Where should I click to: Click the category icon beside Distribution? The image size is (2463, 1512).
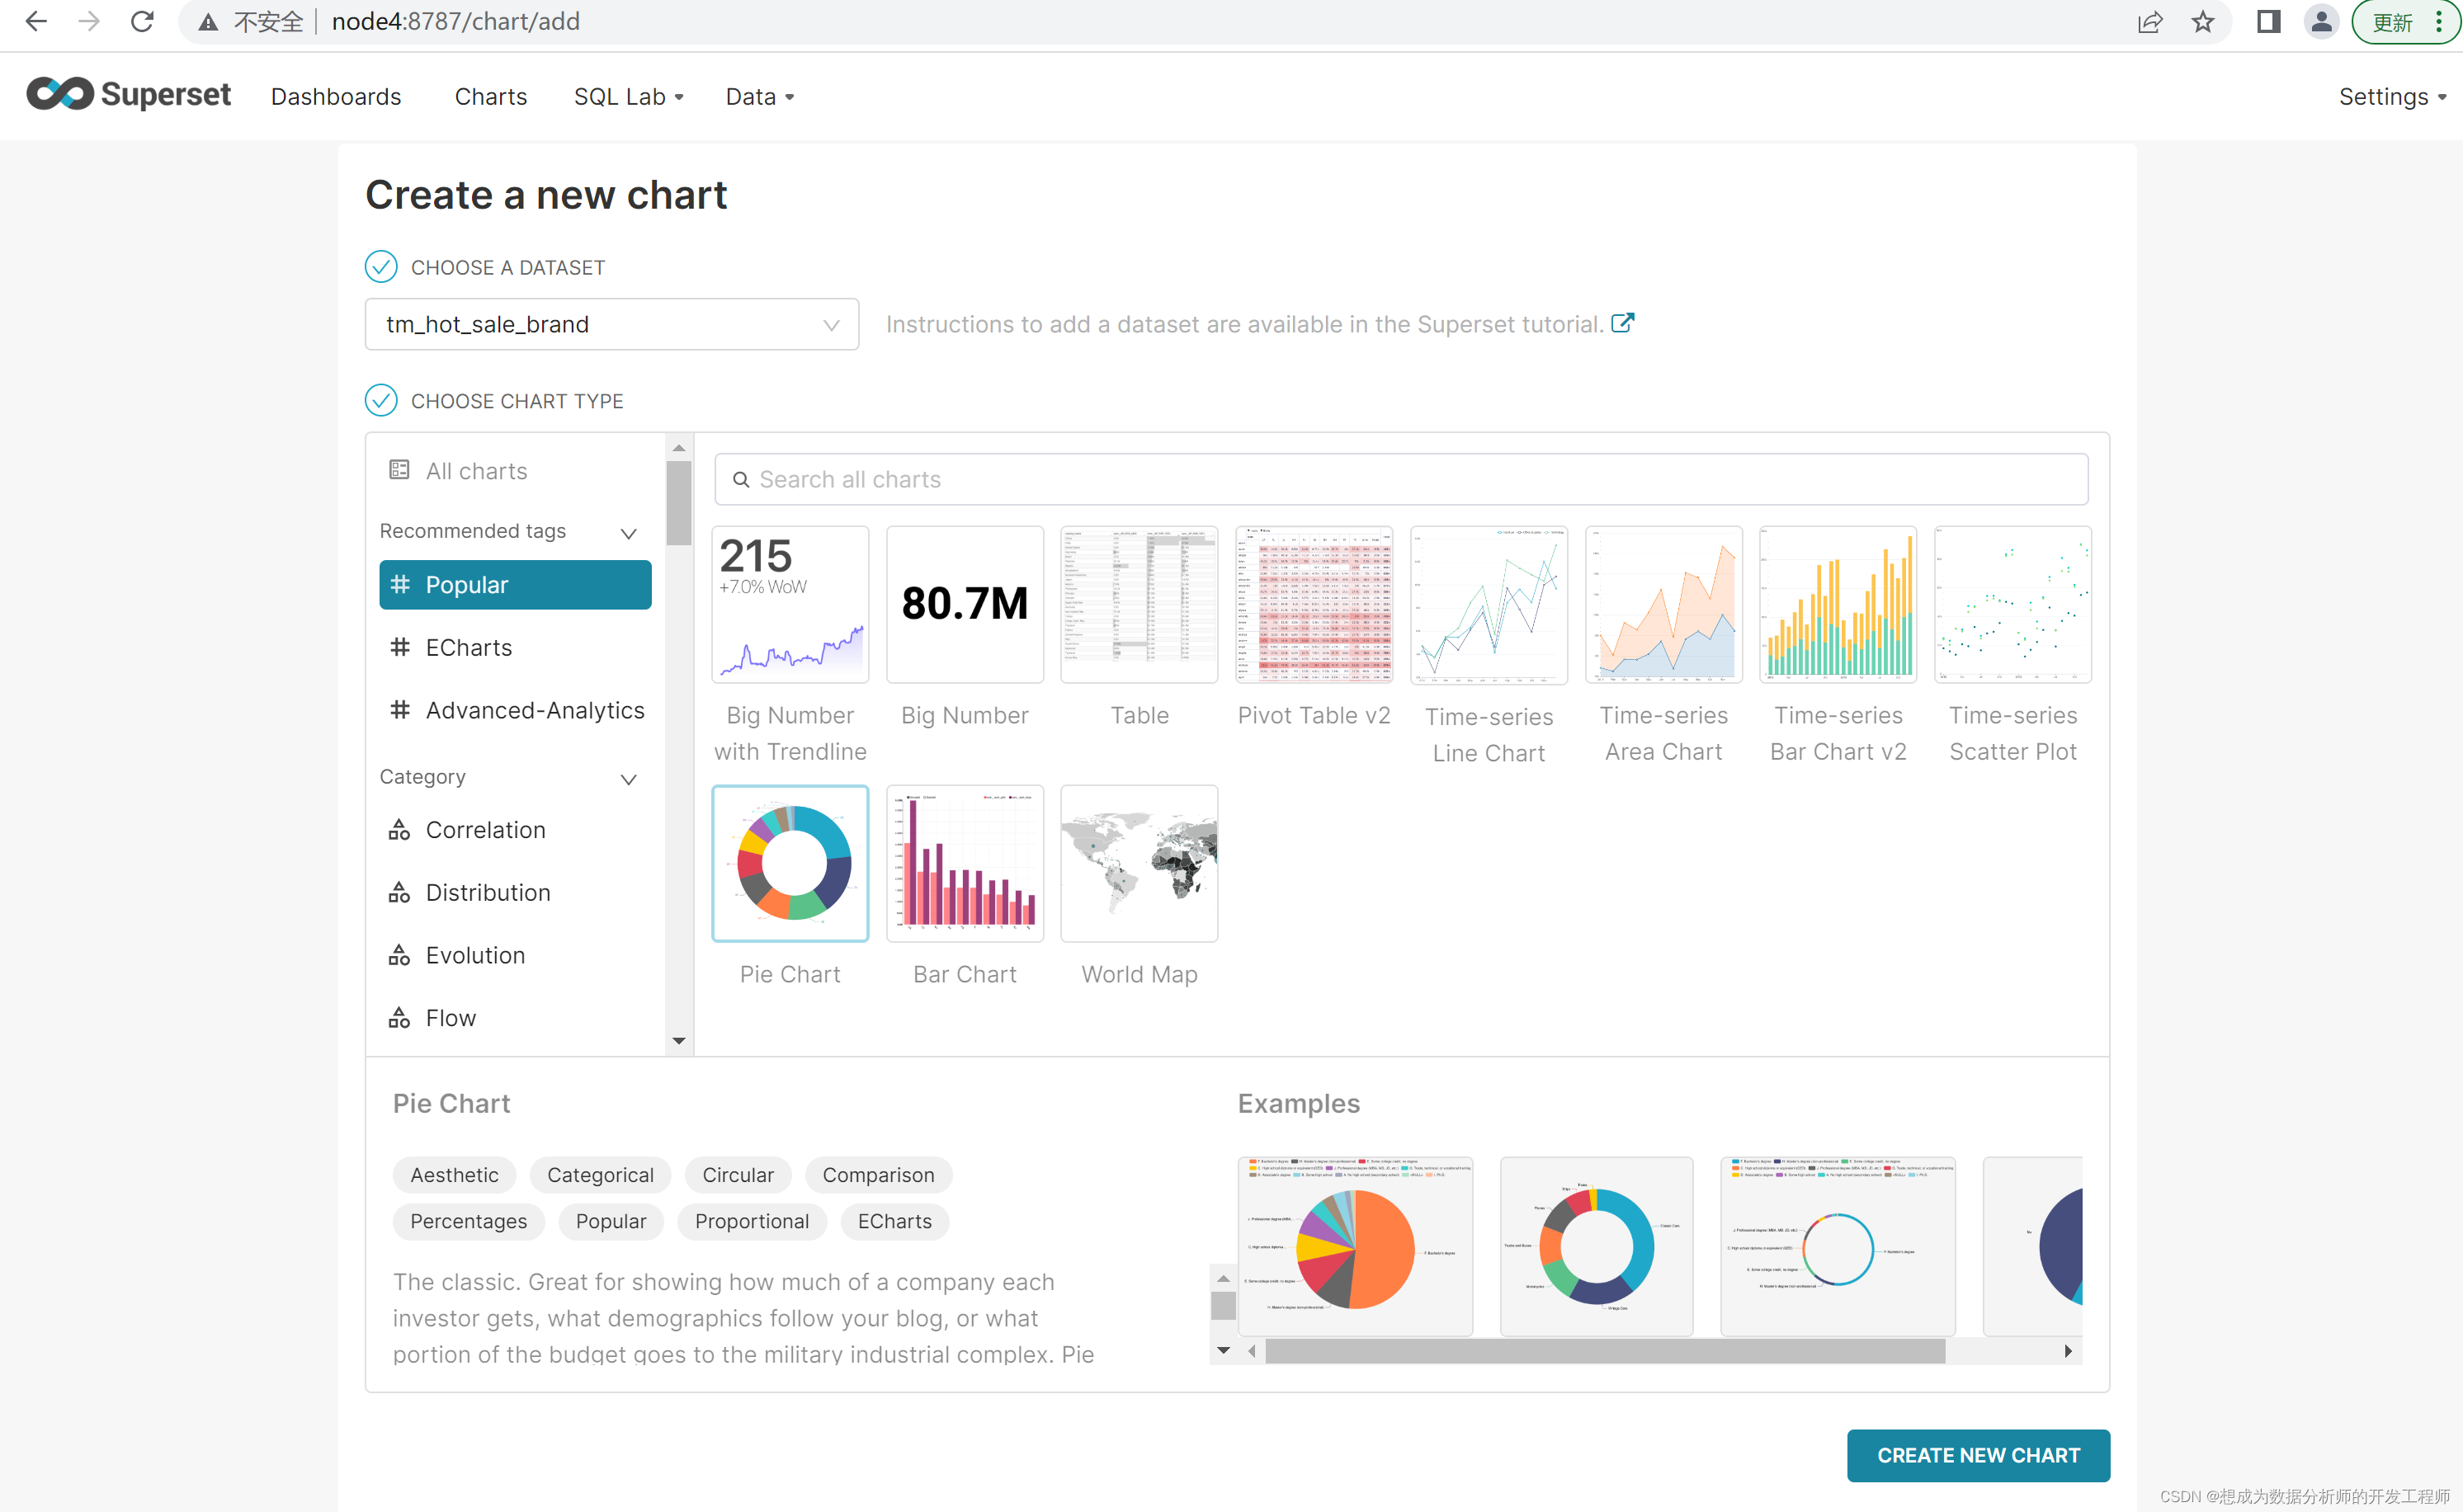click(399, 892)
